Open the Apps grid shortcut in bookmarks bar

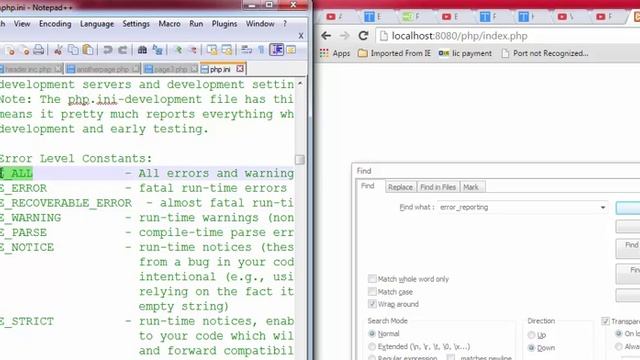click(x=335, y=53)
